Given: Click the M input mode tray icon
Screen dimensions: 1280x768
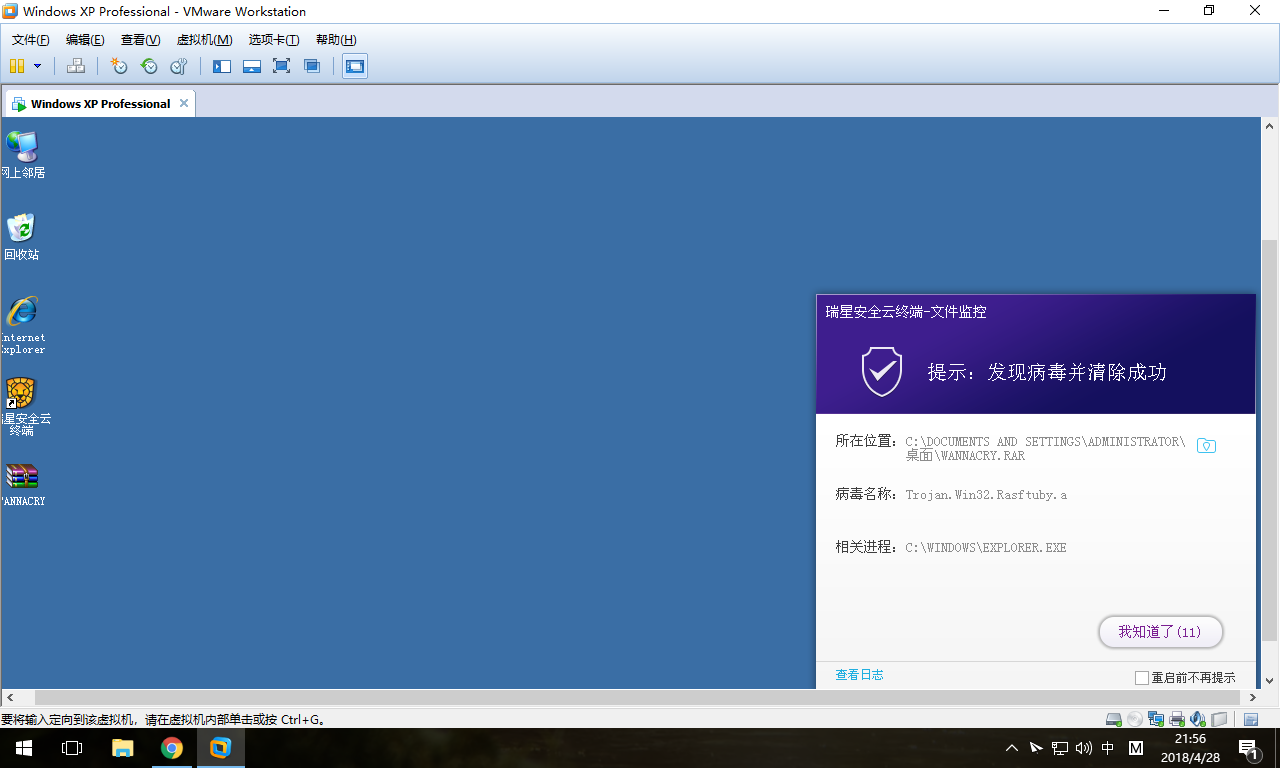Looking at the screenshot, I should (1136, 748).
